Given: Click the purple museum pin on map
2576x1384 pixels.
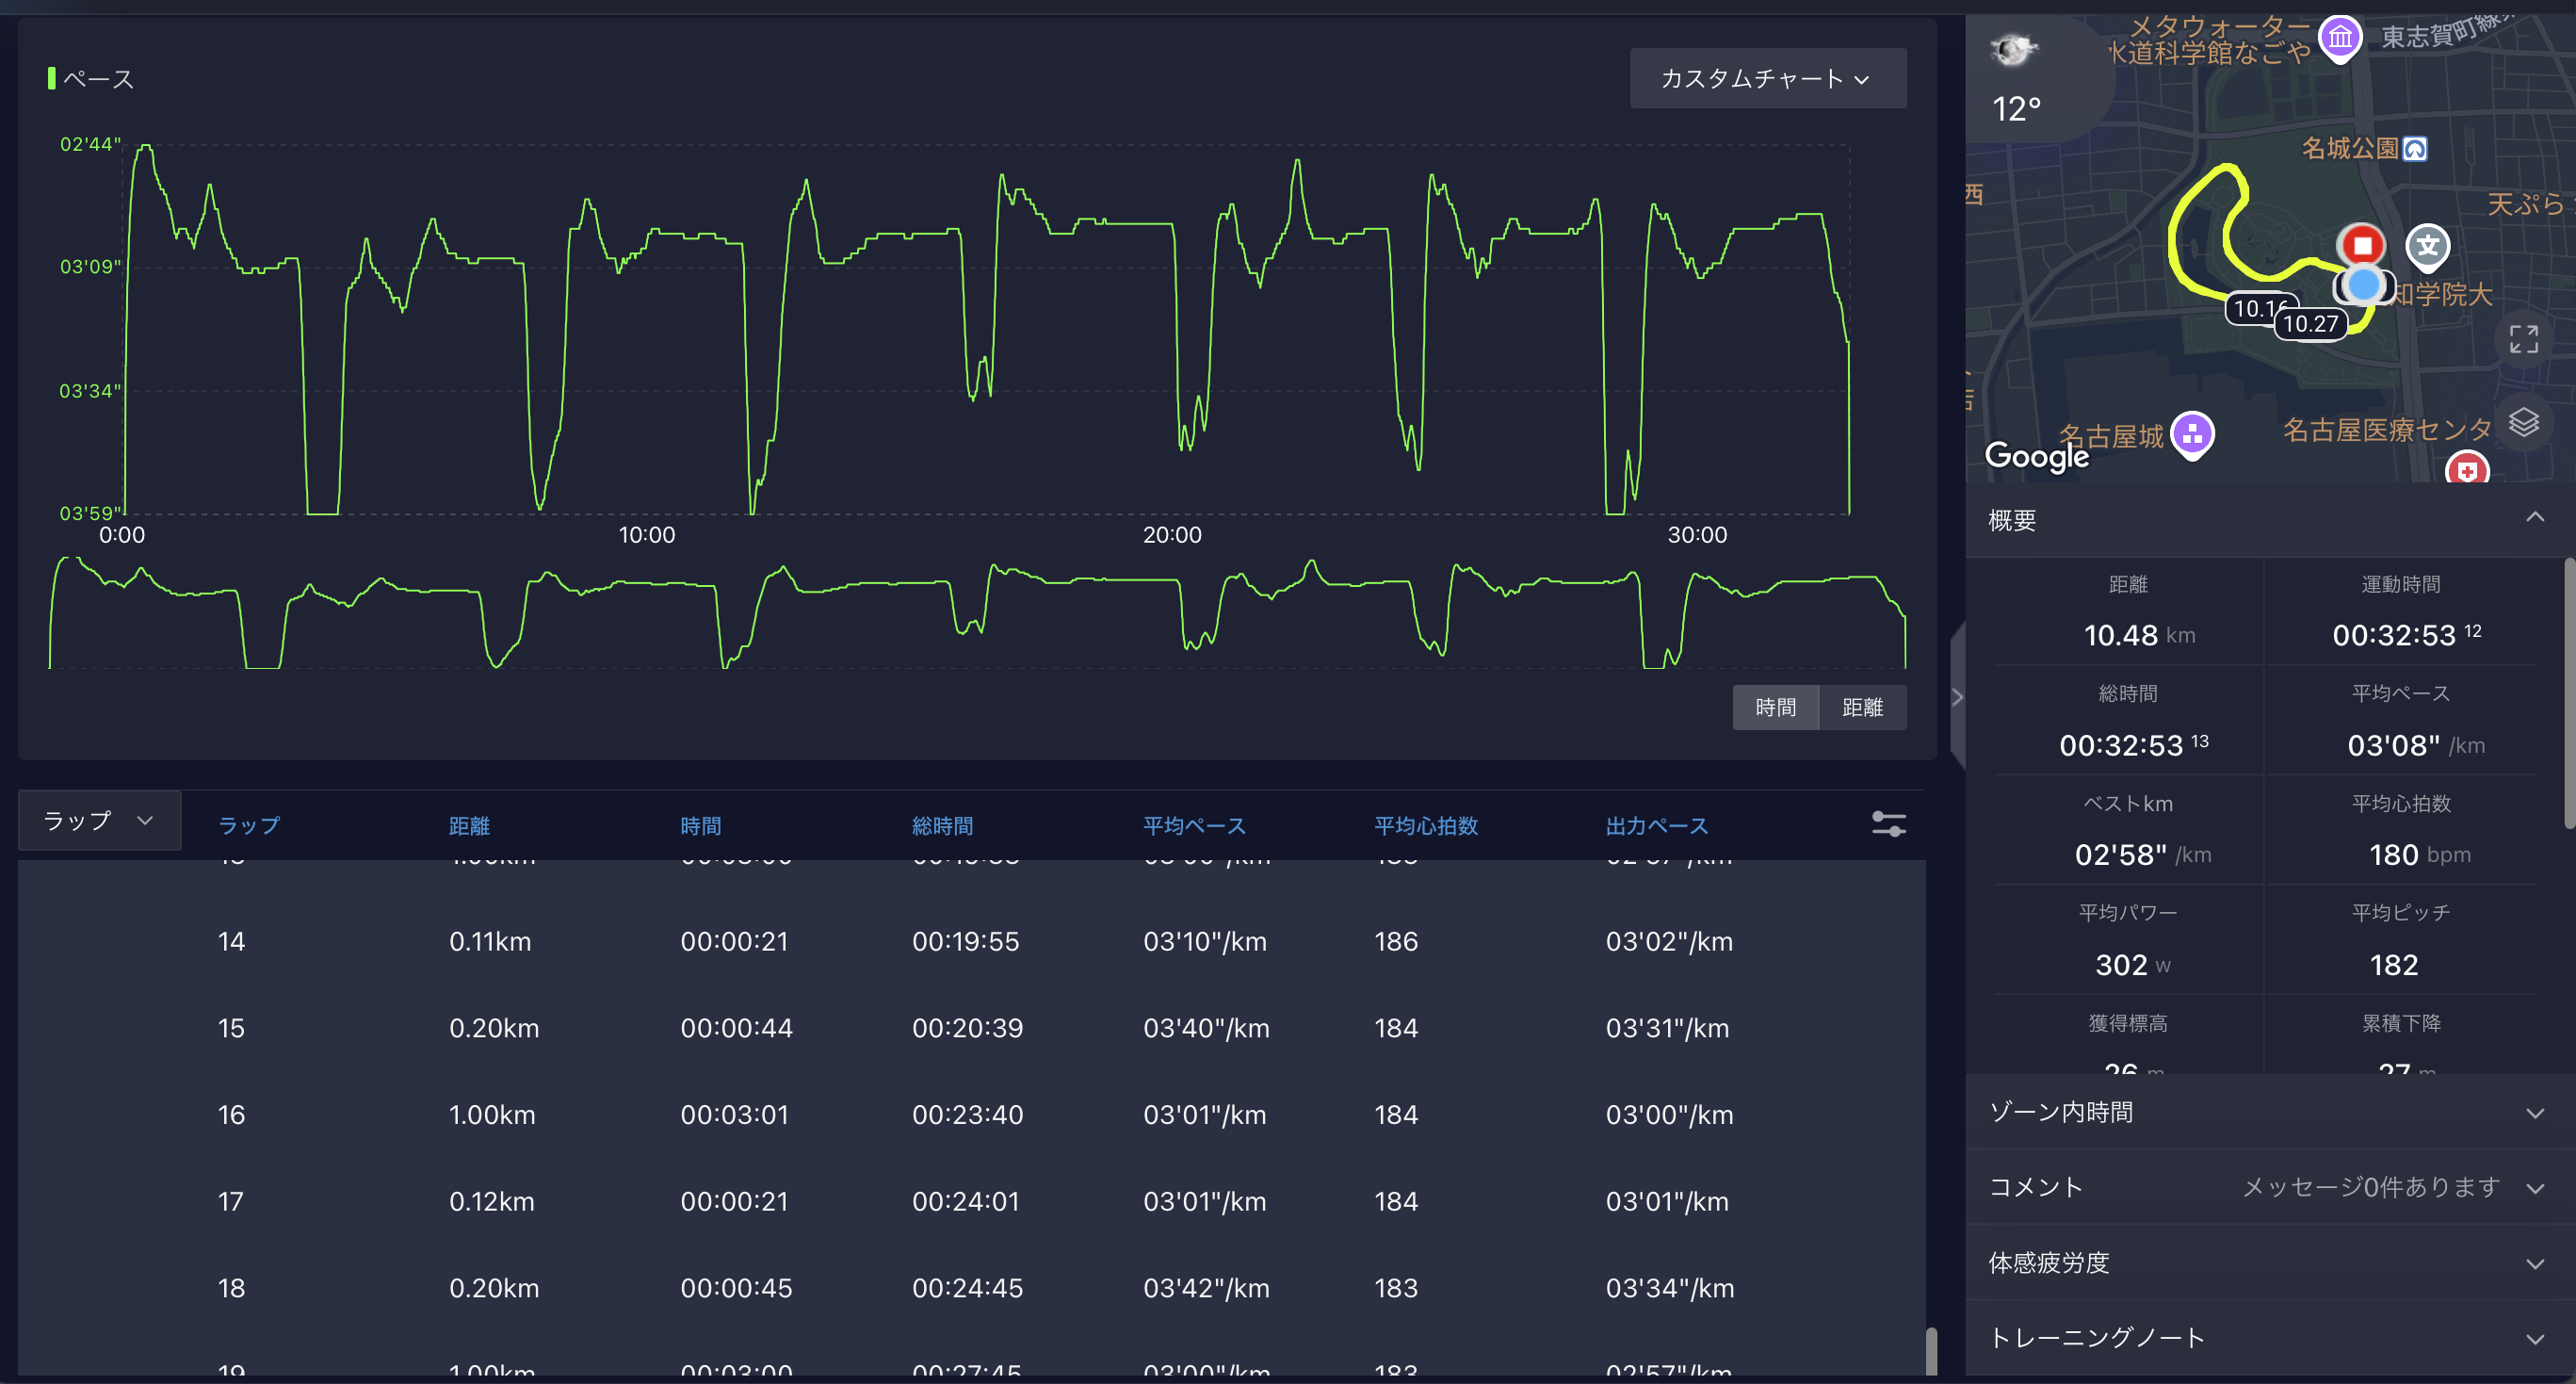Looking at the screenshot, I should tap(2340, 39).
